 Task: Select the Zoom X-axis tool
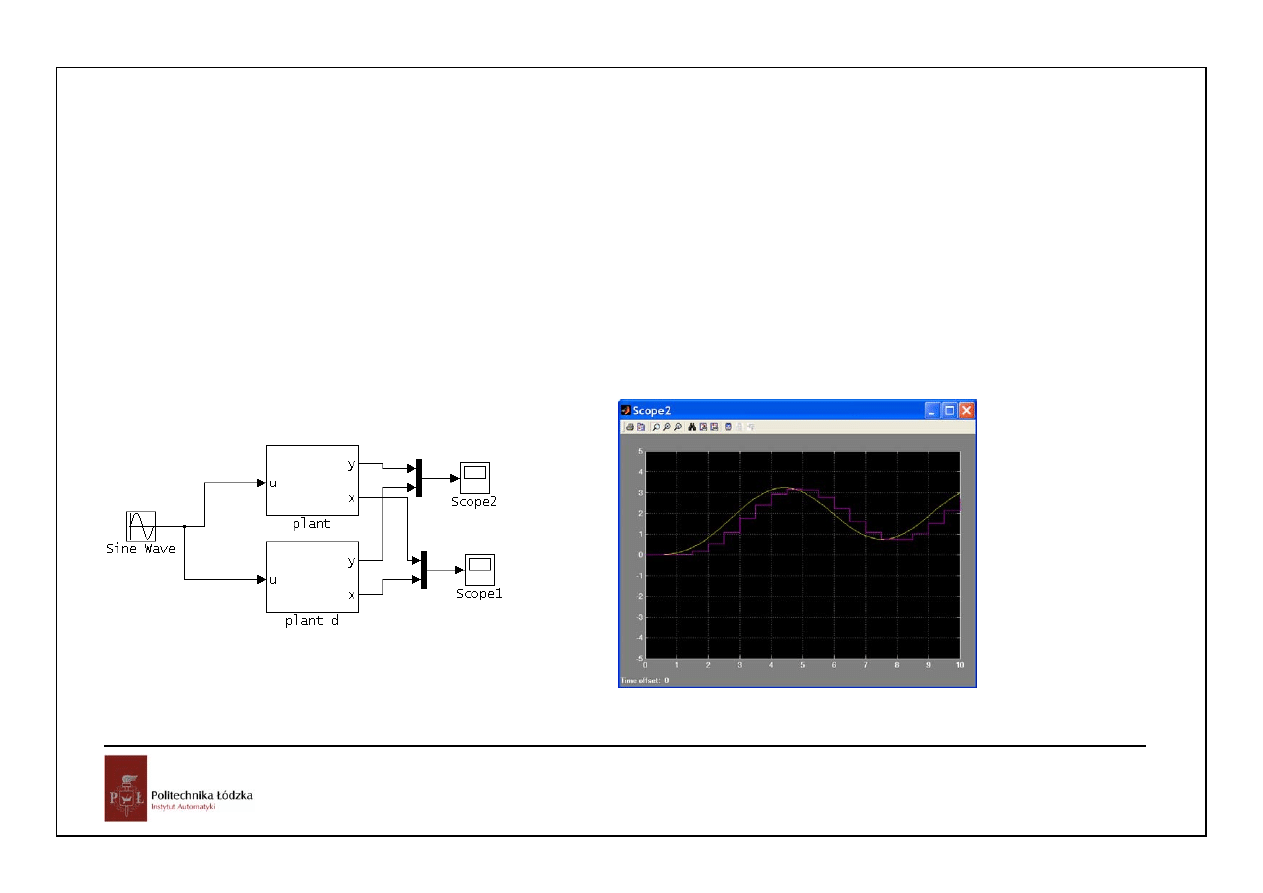coord(667,427)
